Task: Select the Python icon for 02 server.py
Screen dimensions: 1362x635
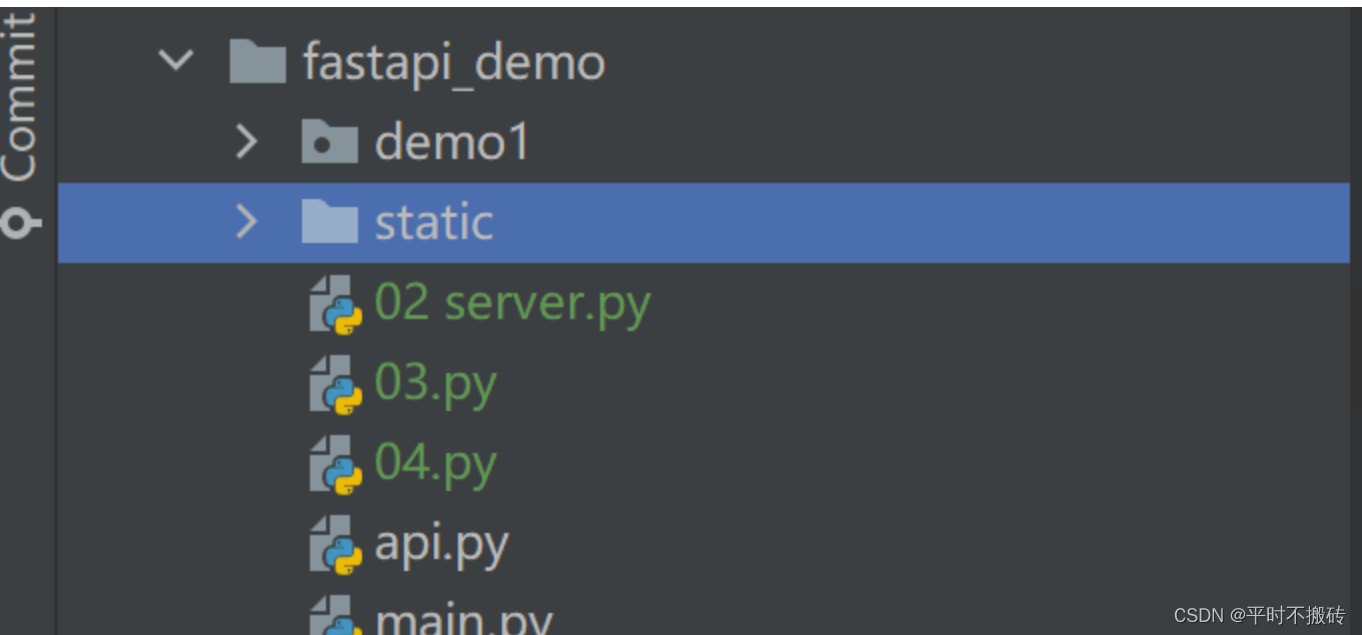Action: pos(332,302)
